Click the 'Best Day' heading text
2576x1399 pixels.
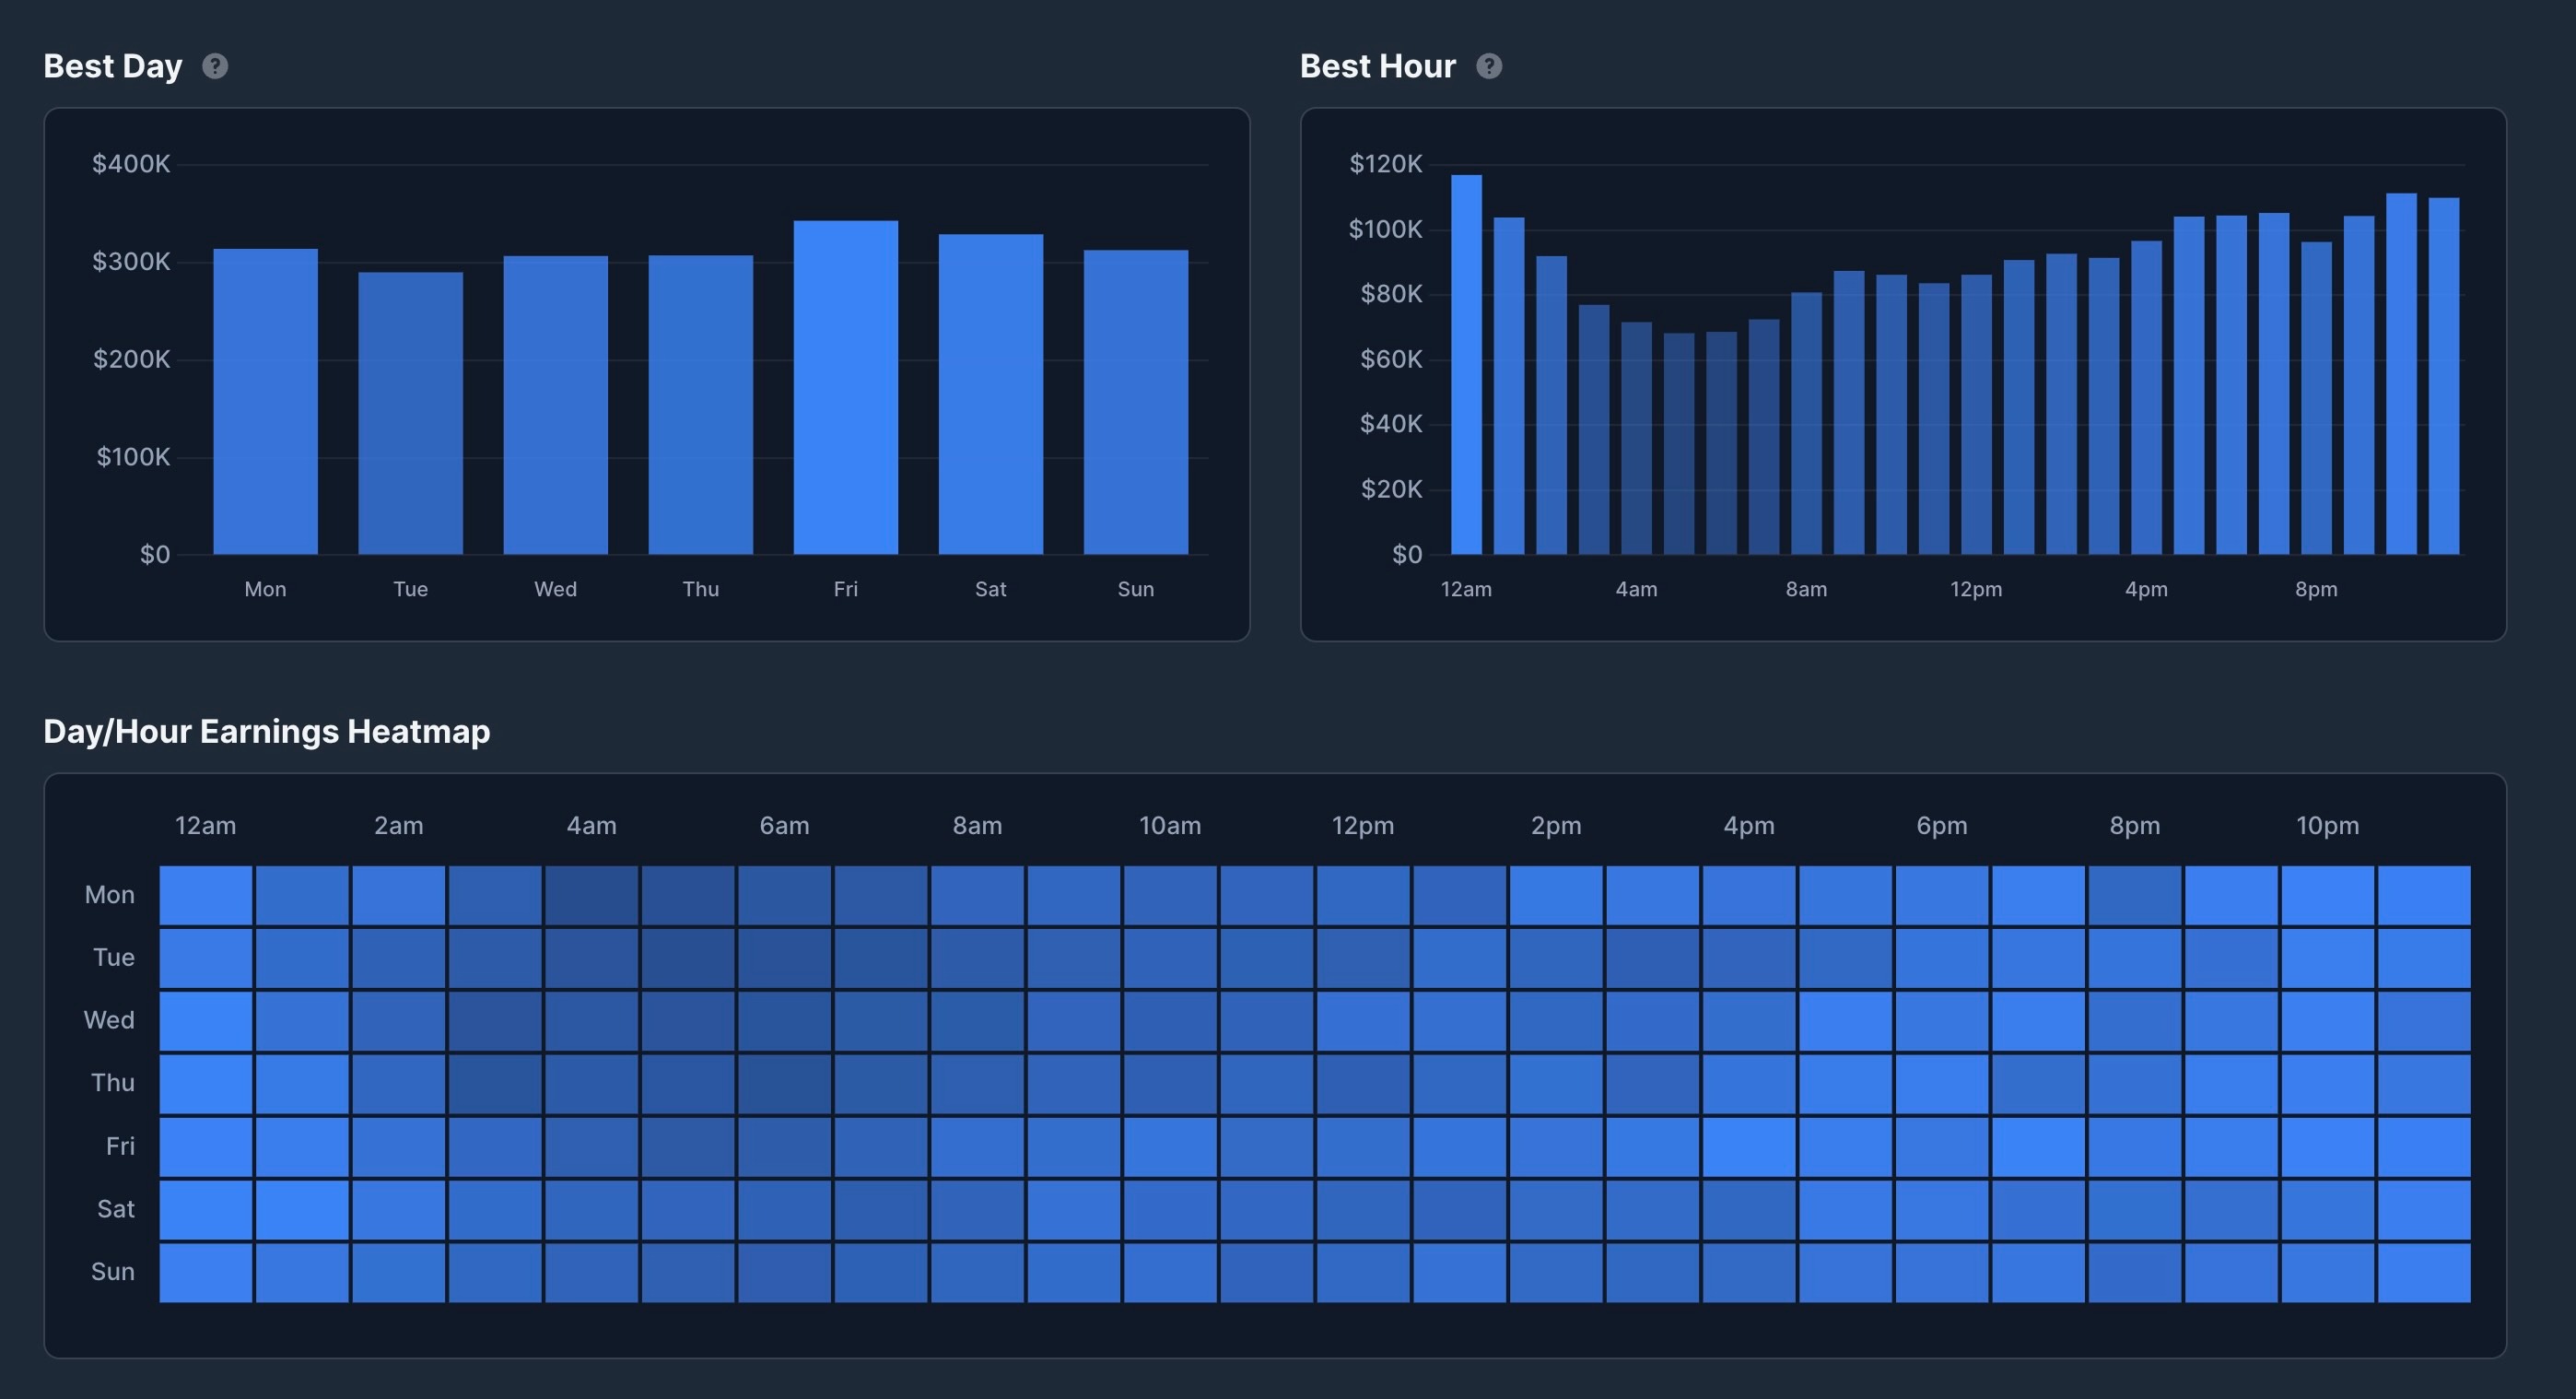coord(113,66)
